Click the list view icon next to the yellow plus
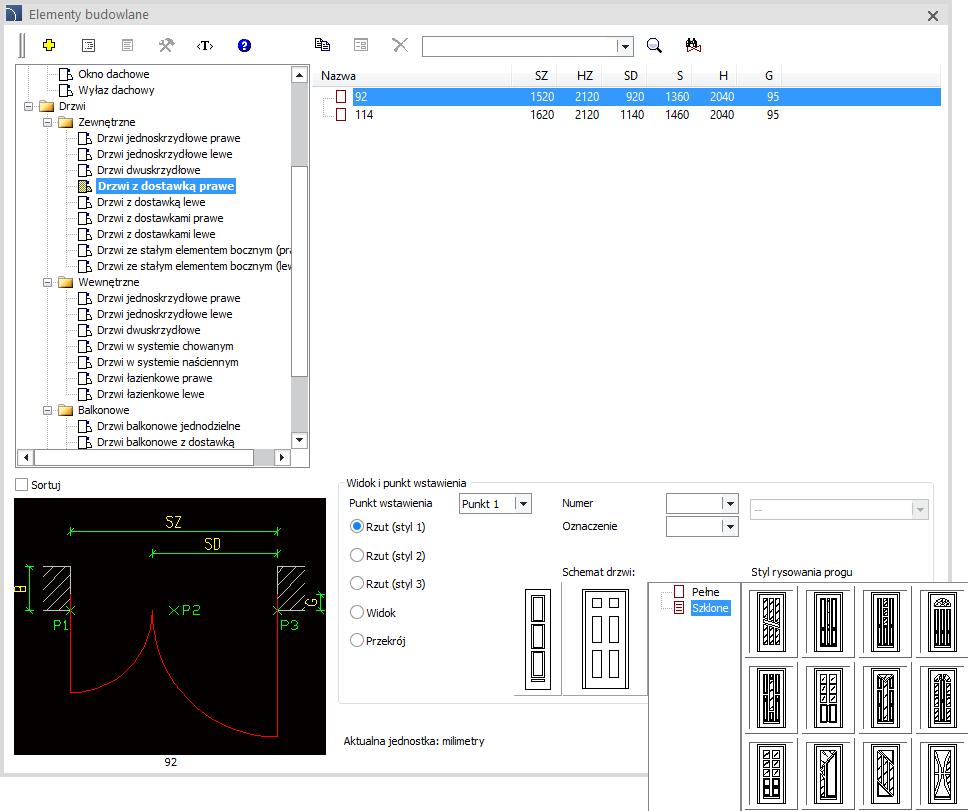This screenshot has width=968, height=811. 88,45
